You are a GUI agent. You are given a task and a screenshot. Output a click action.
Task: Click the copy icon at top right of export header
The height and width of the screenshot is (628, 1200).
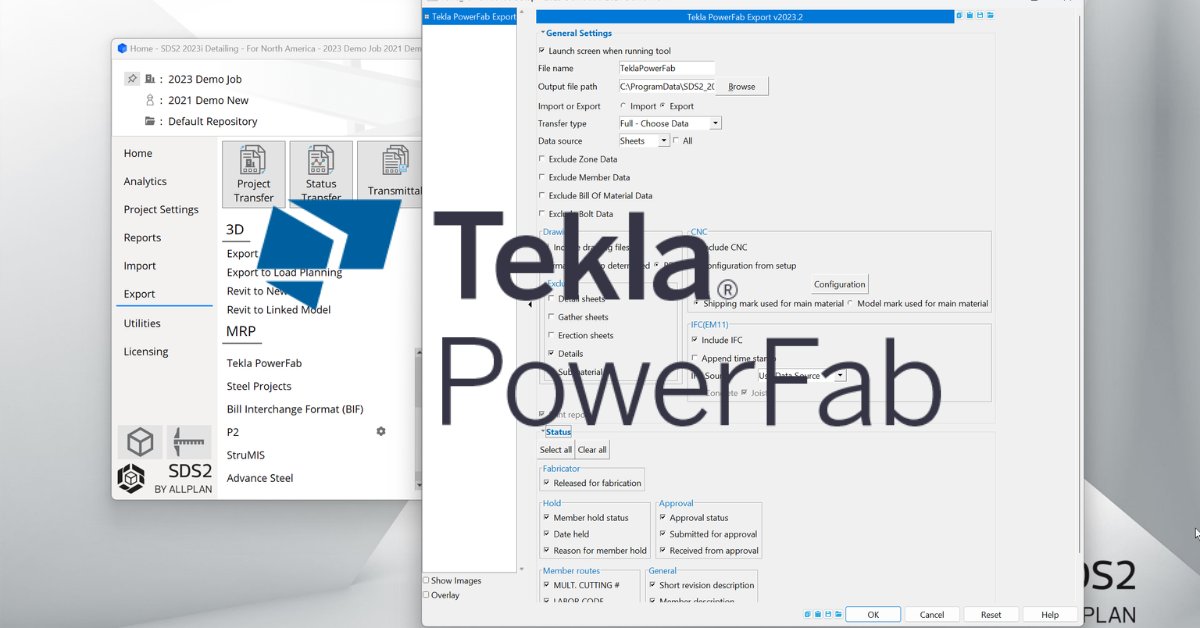[960, 16]
